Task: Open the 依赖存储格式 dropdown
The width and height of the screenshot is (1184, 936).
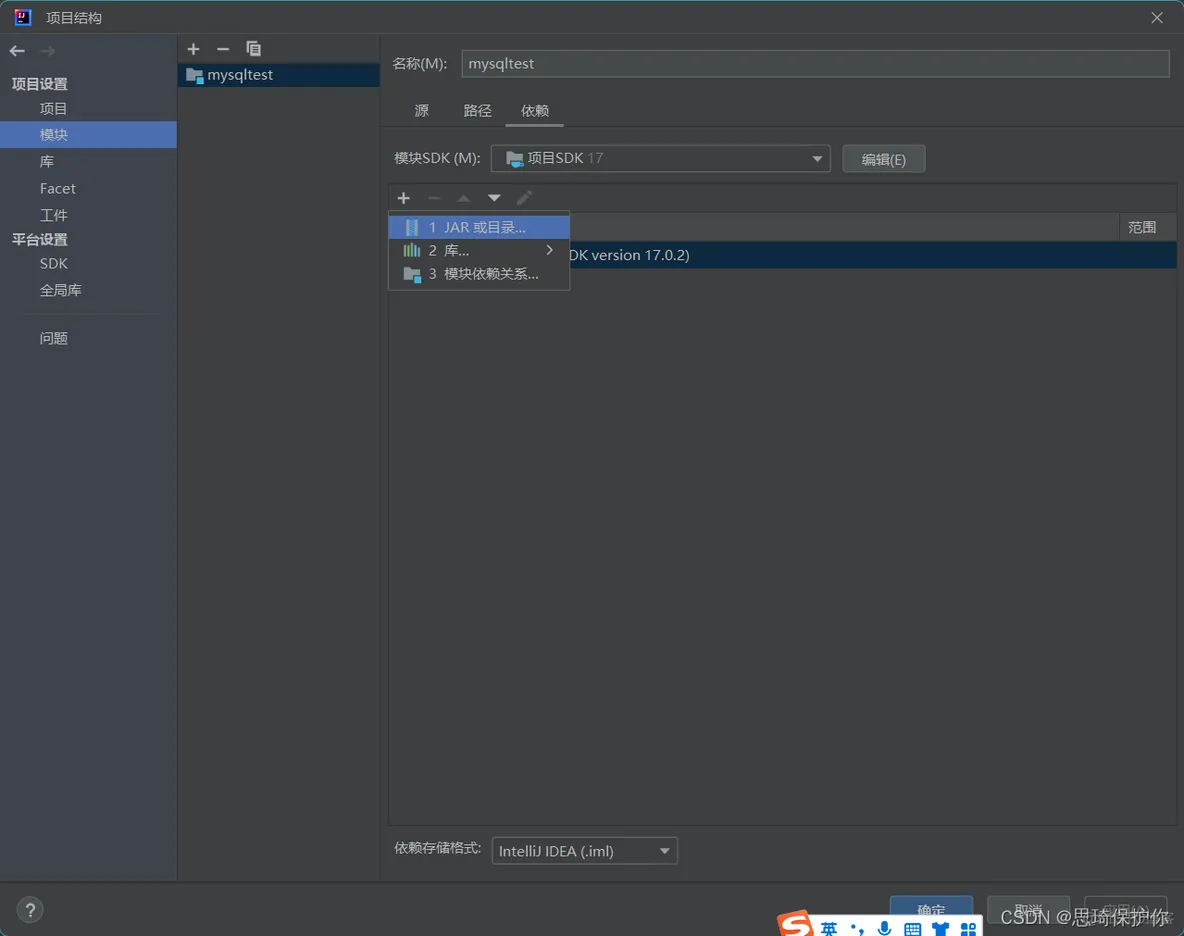Action: [x=584, y=851]
